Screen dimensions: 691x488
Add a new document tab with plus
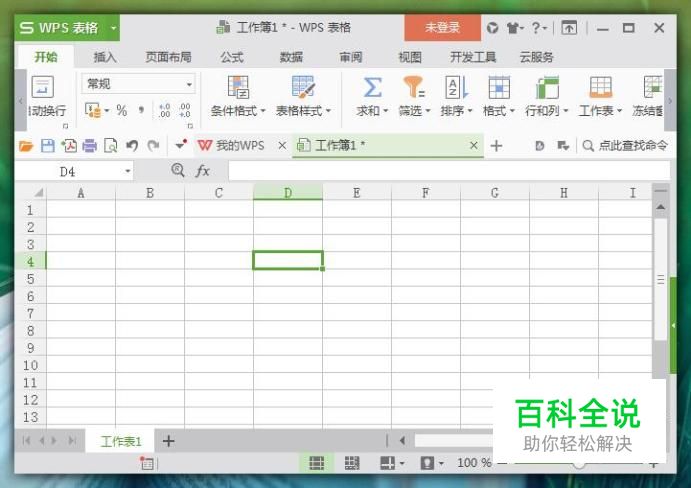(496, 146)
